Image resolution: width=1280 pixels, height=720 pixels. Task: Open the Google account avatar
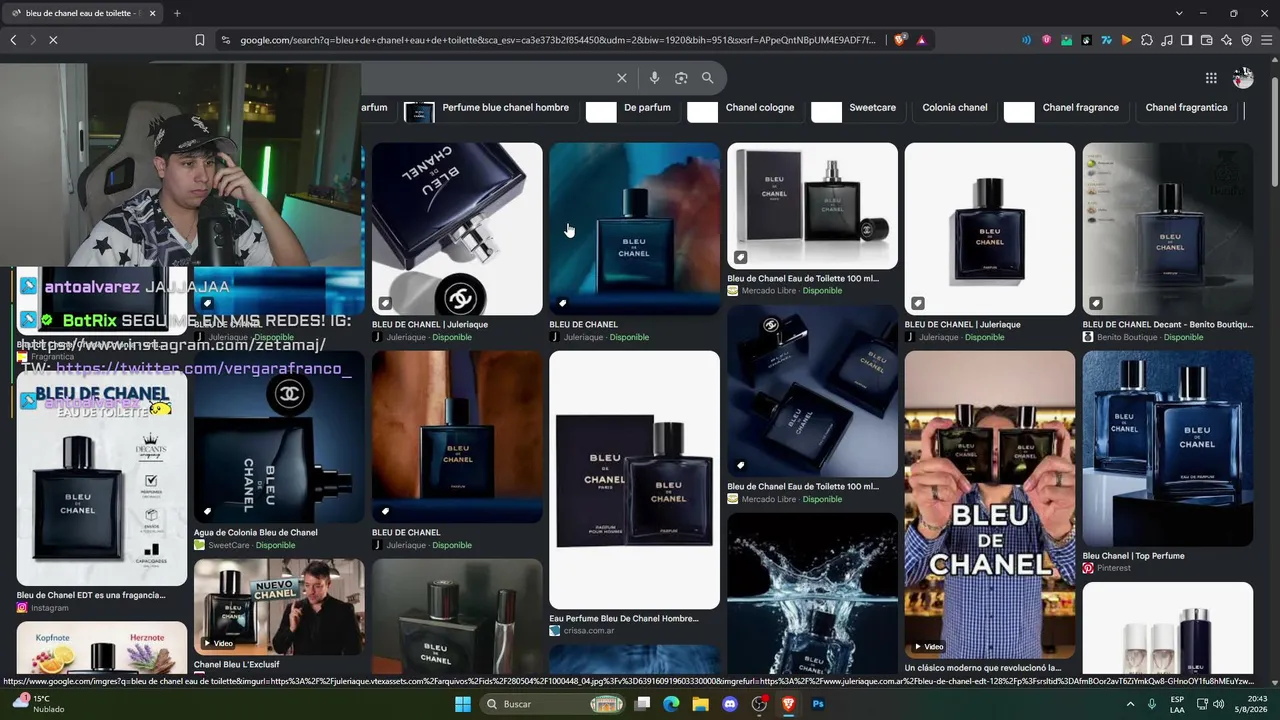click(x=1243, y=78)
